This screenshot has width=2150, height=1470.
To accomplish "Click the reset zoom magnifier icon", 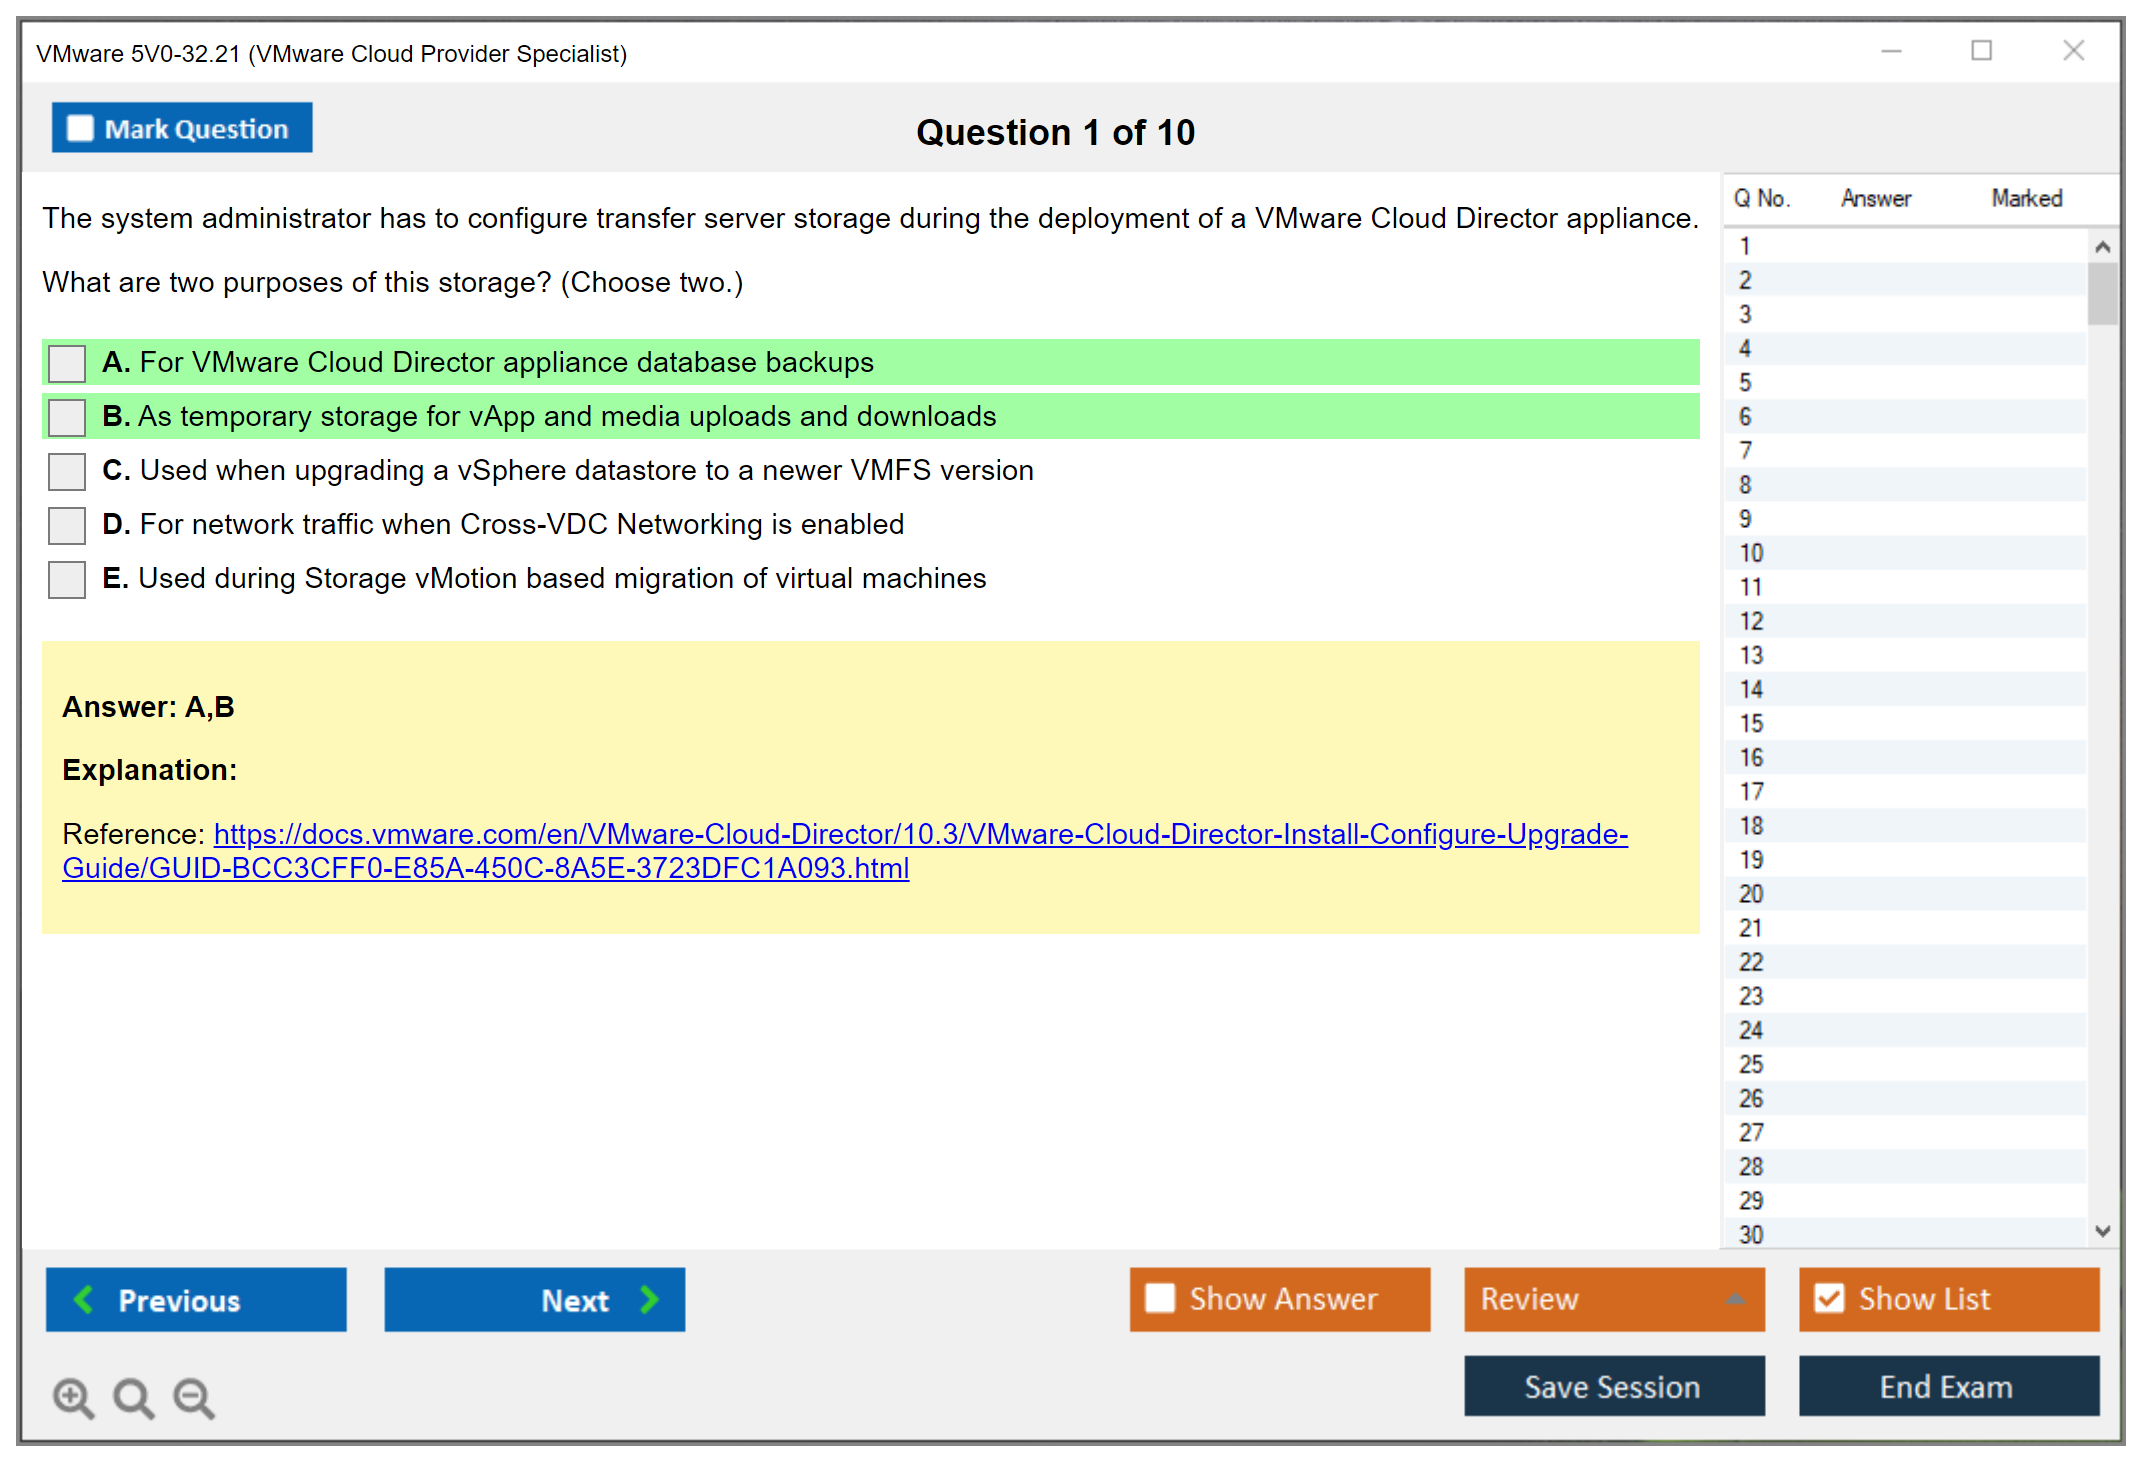I will click(x=133, y=1397).
